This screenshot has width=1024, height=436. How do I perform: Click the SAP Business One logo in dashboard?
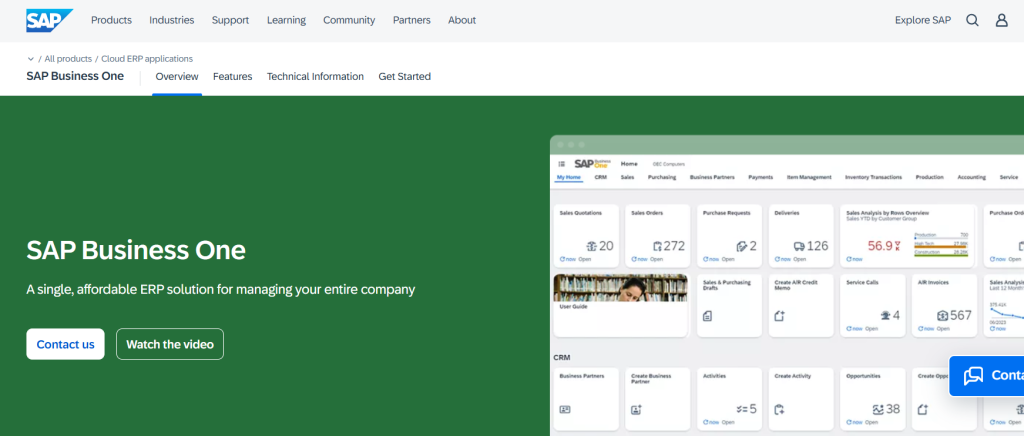[x=592, y=164]
